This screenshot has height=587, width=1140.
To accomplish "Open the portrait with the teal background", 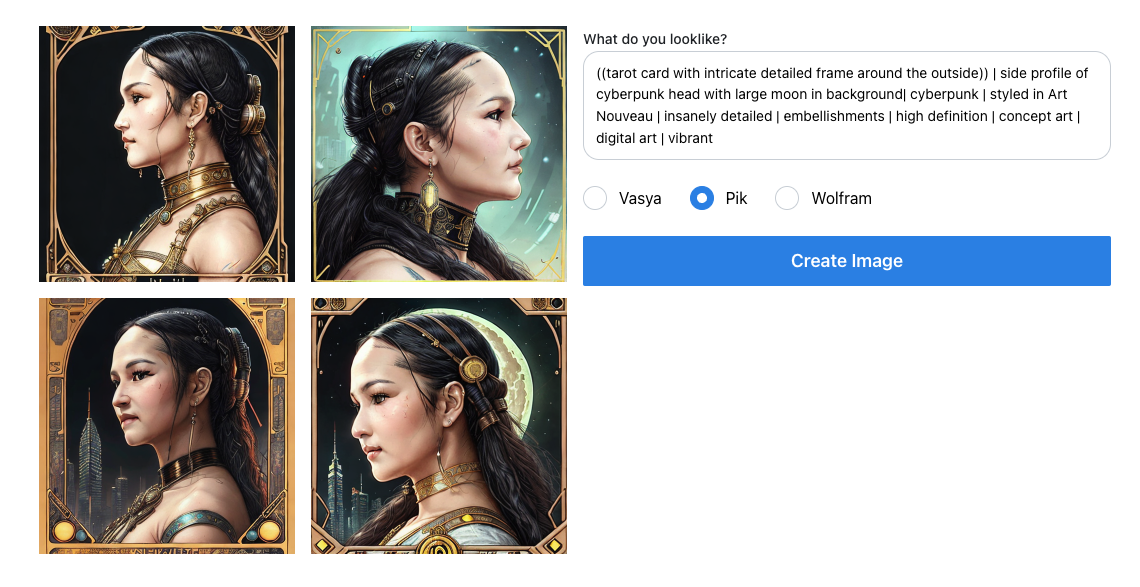I will [439, 154].
